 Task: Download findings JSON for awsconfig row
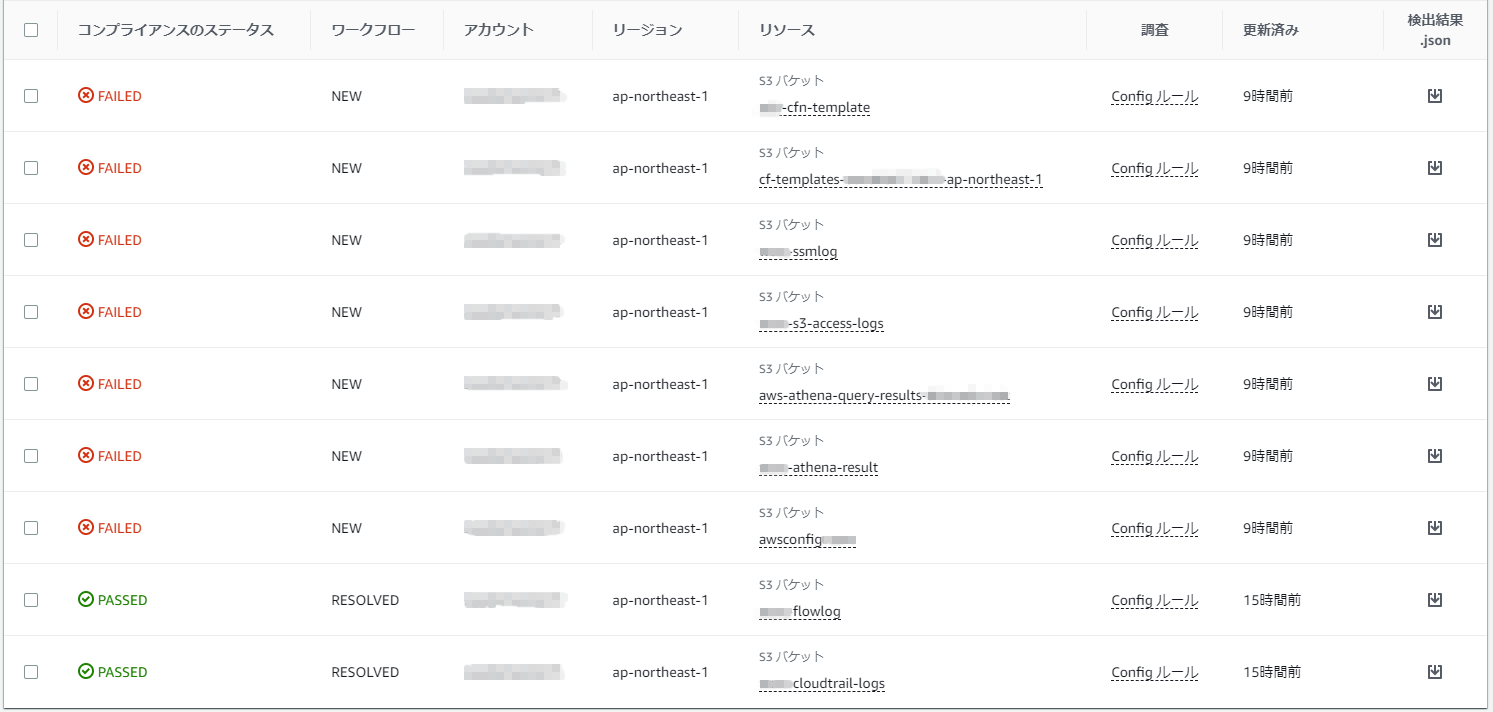(1434, 528)
